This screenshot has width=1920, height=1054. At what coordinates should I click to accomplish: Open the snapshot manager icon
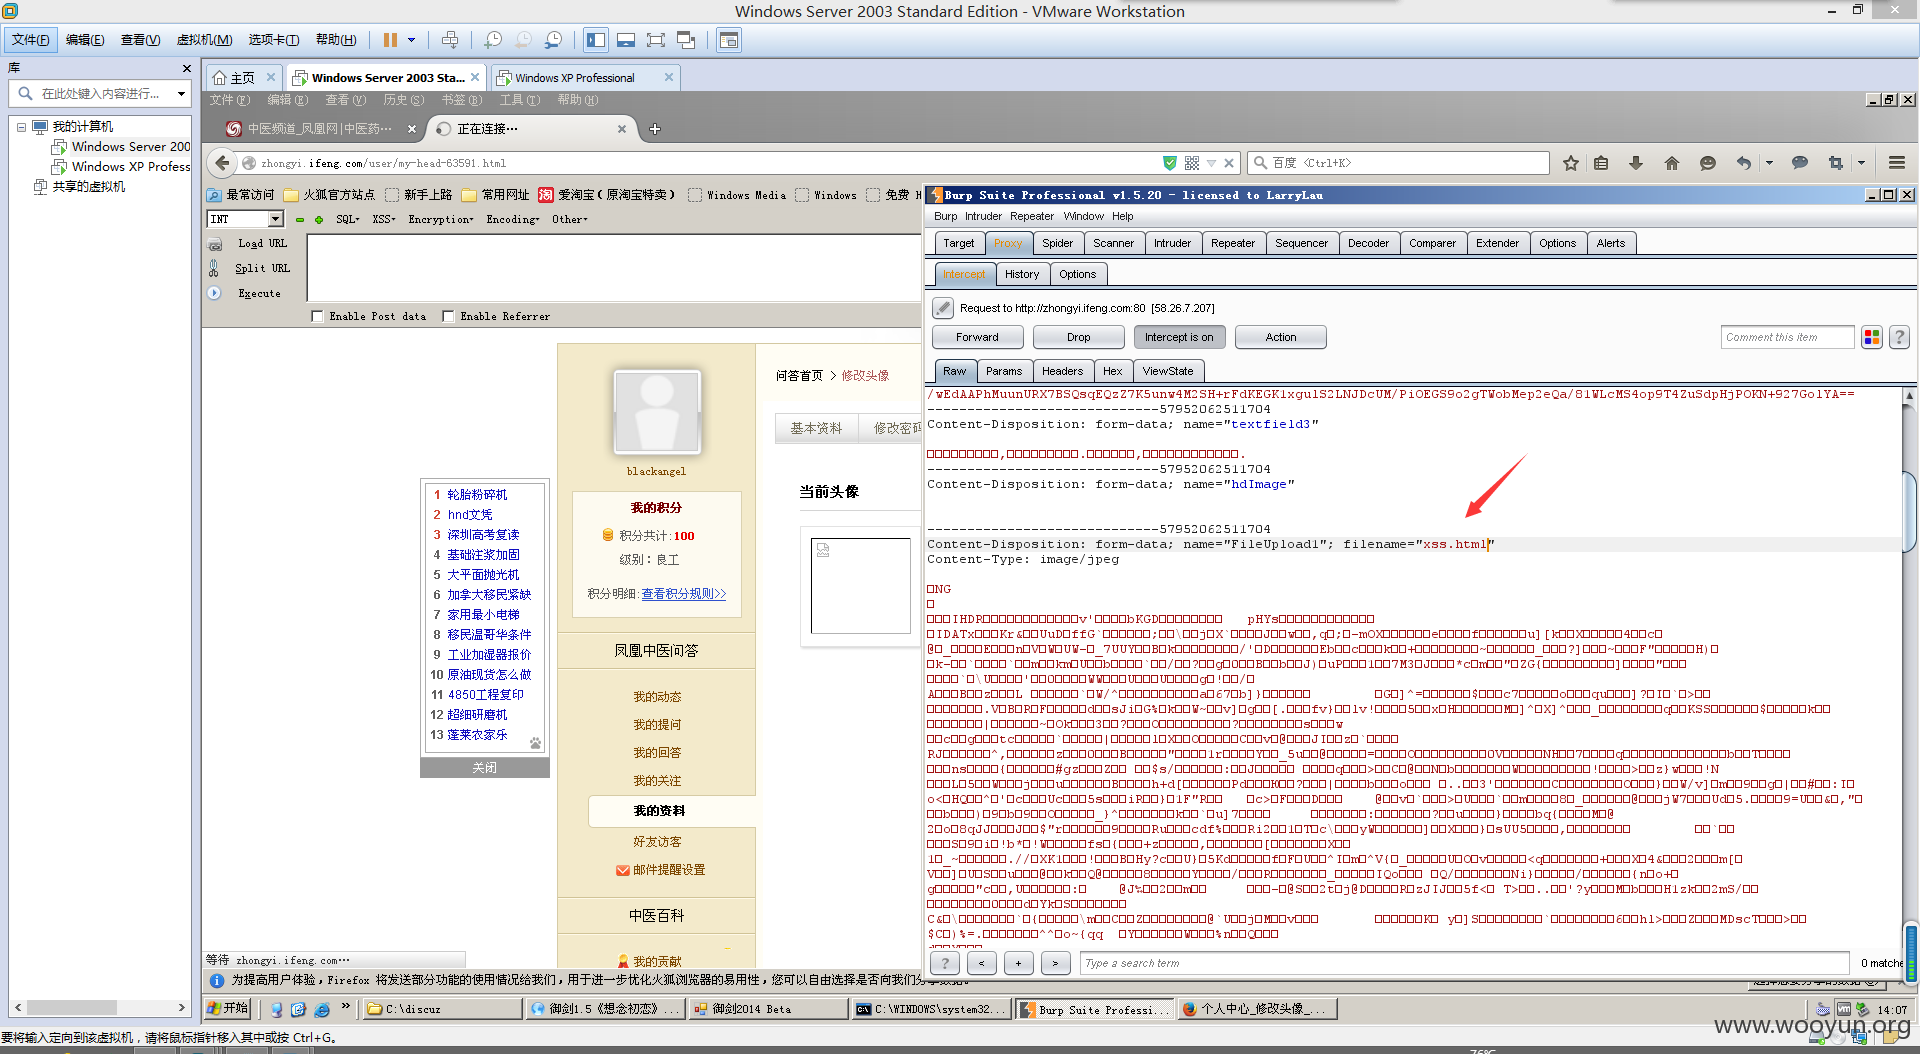point(553,40)
